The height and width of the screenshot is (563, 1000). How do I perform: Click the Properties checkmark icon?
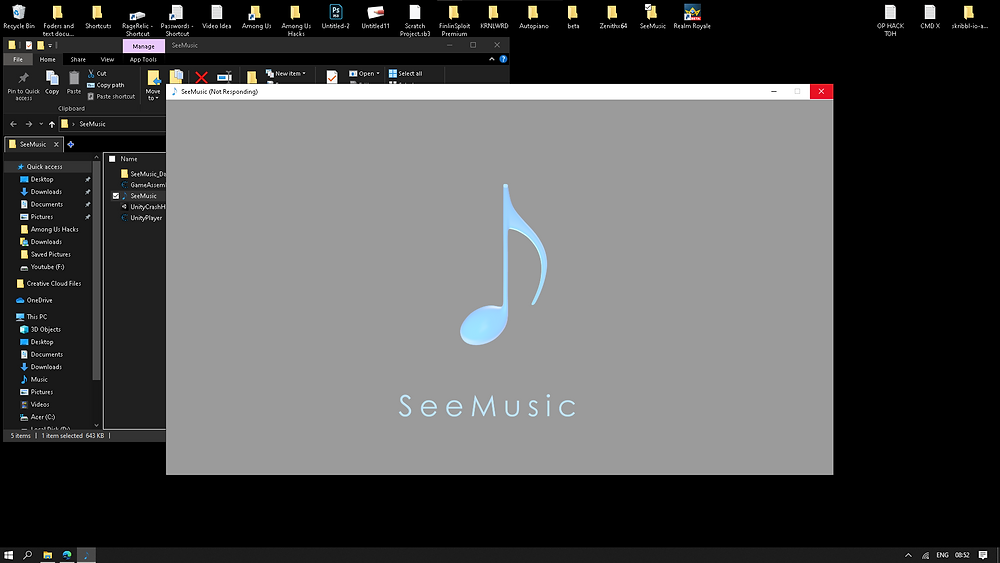point(332,77)
